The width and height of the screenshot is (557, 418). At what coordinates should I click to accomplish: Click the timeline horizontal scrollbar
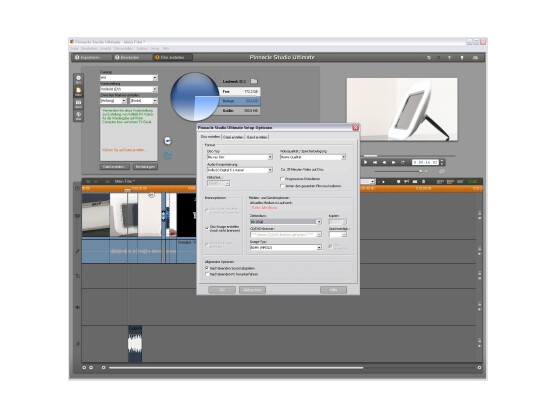(236, 368)
